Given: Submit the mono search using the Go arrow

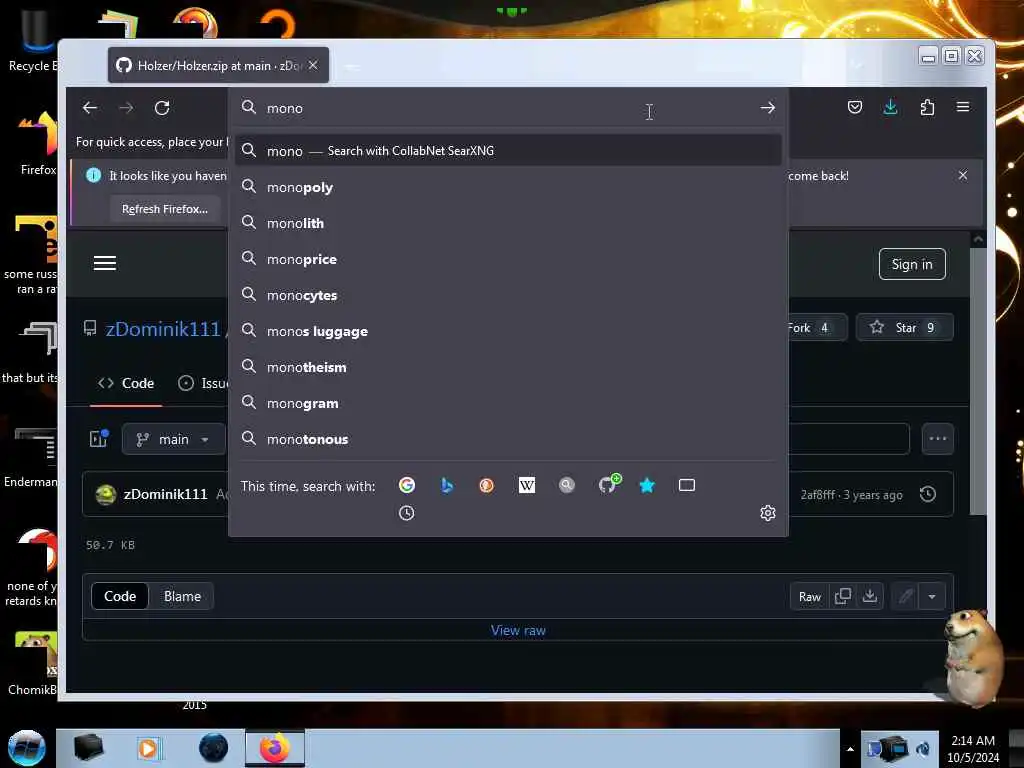Looking at the screenshot, I should 767,108.
